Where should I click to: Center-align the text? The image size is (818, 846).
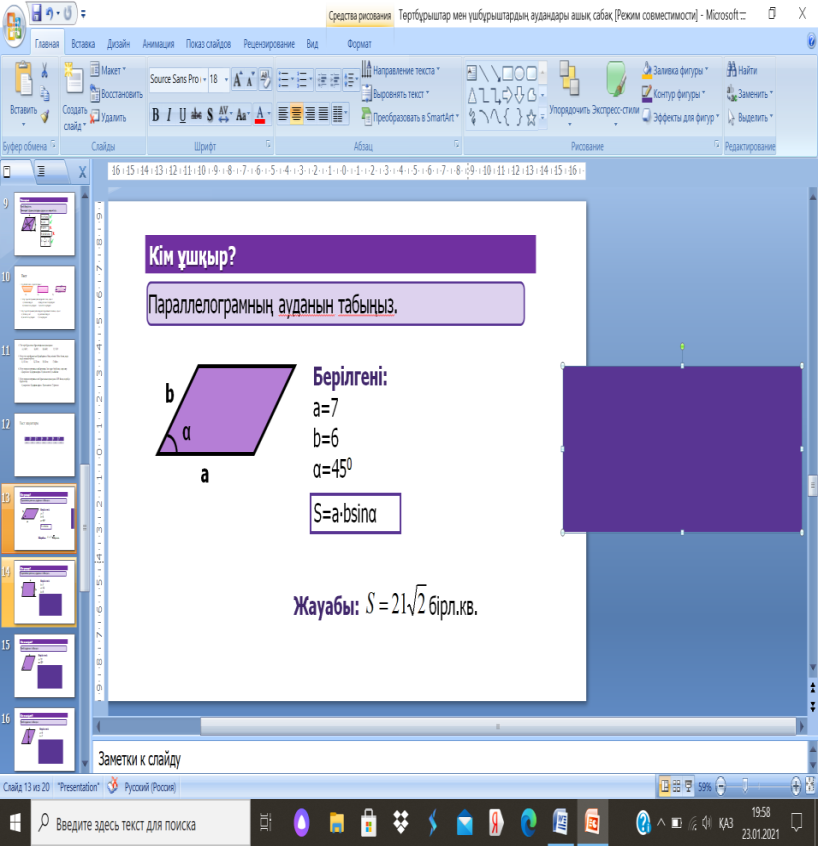tap(296, 114)
